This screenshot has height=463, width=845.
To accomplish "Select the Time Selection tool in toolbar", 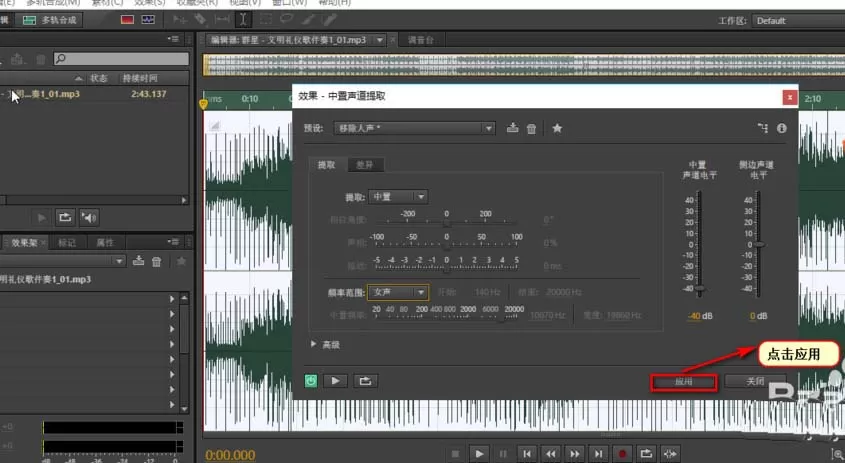I will coord(244,20).
